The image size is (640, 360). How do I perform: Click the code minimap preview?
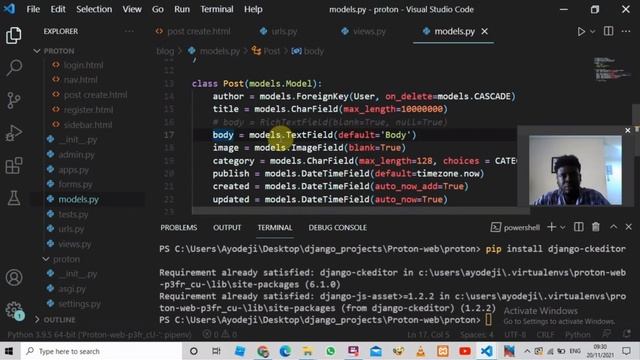tap(611, 69)
